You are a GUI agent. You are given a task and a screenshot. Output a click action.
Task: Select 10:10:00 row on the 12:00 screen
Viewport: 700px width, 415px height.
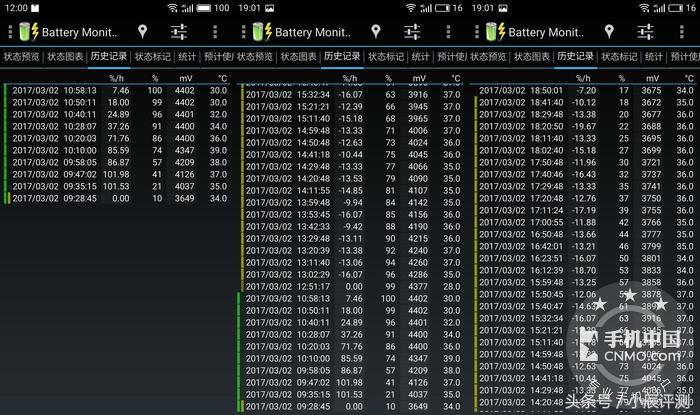[118, 150]
